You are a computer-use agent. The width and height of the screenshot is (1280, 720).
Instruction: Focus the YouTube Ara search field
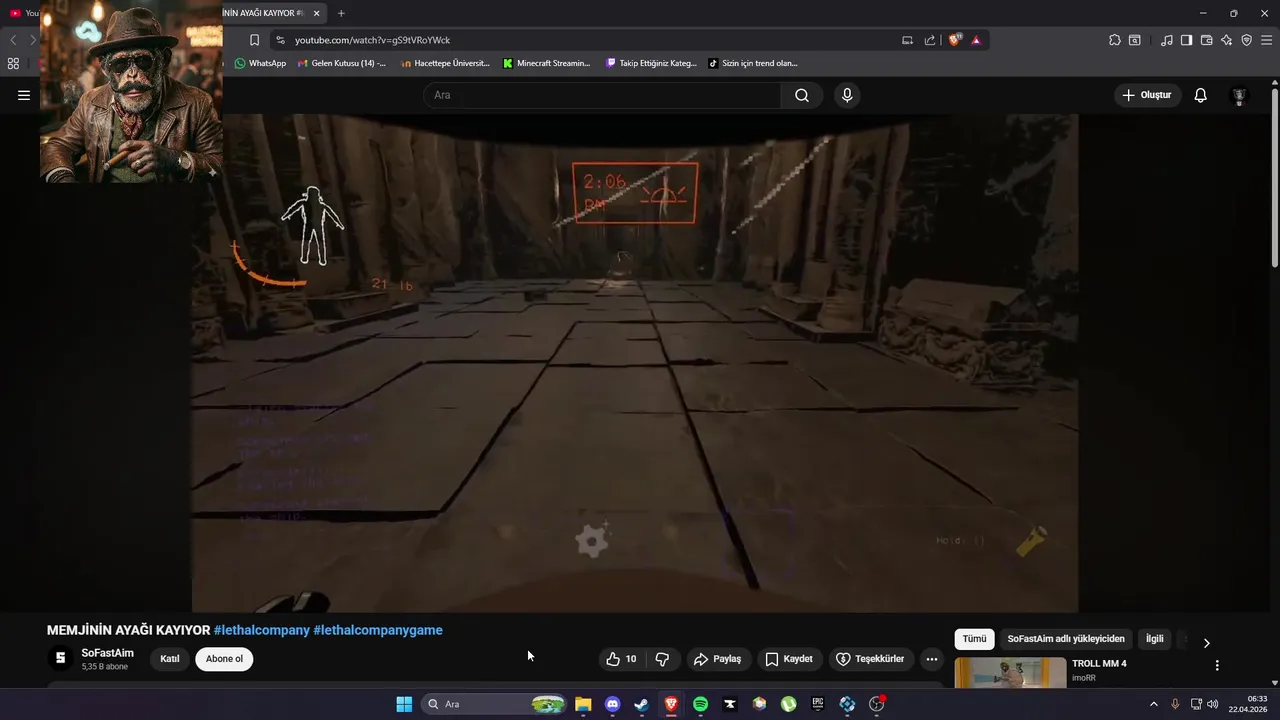(602, 95)
